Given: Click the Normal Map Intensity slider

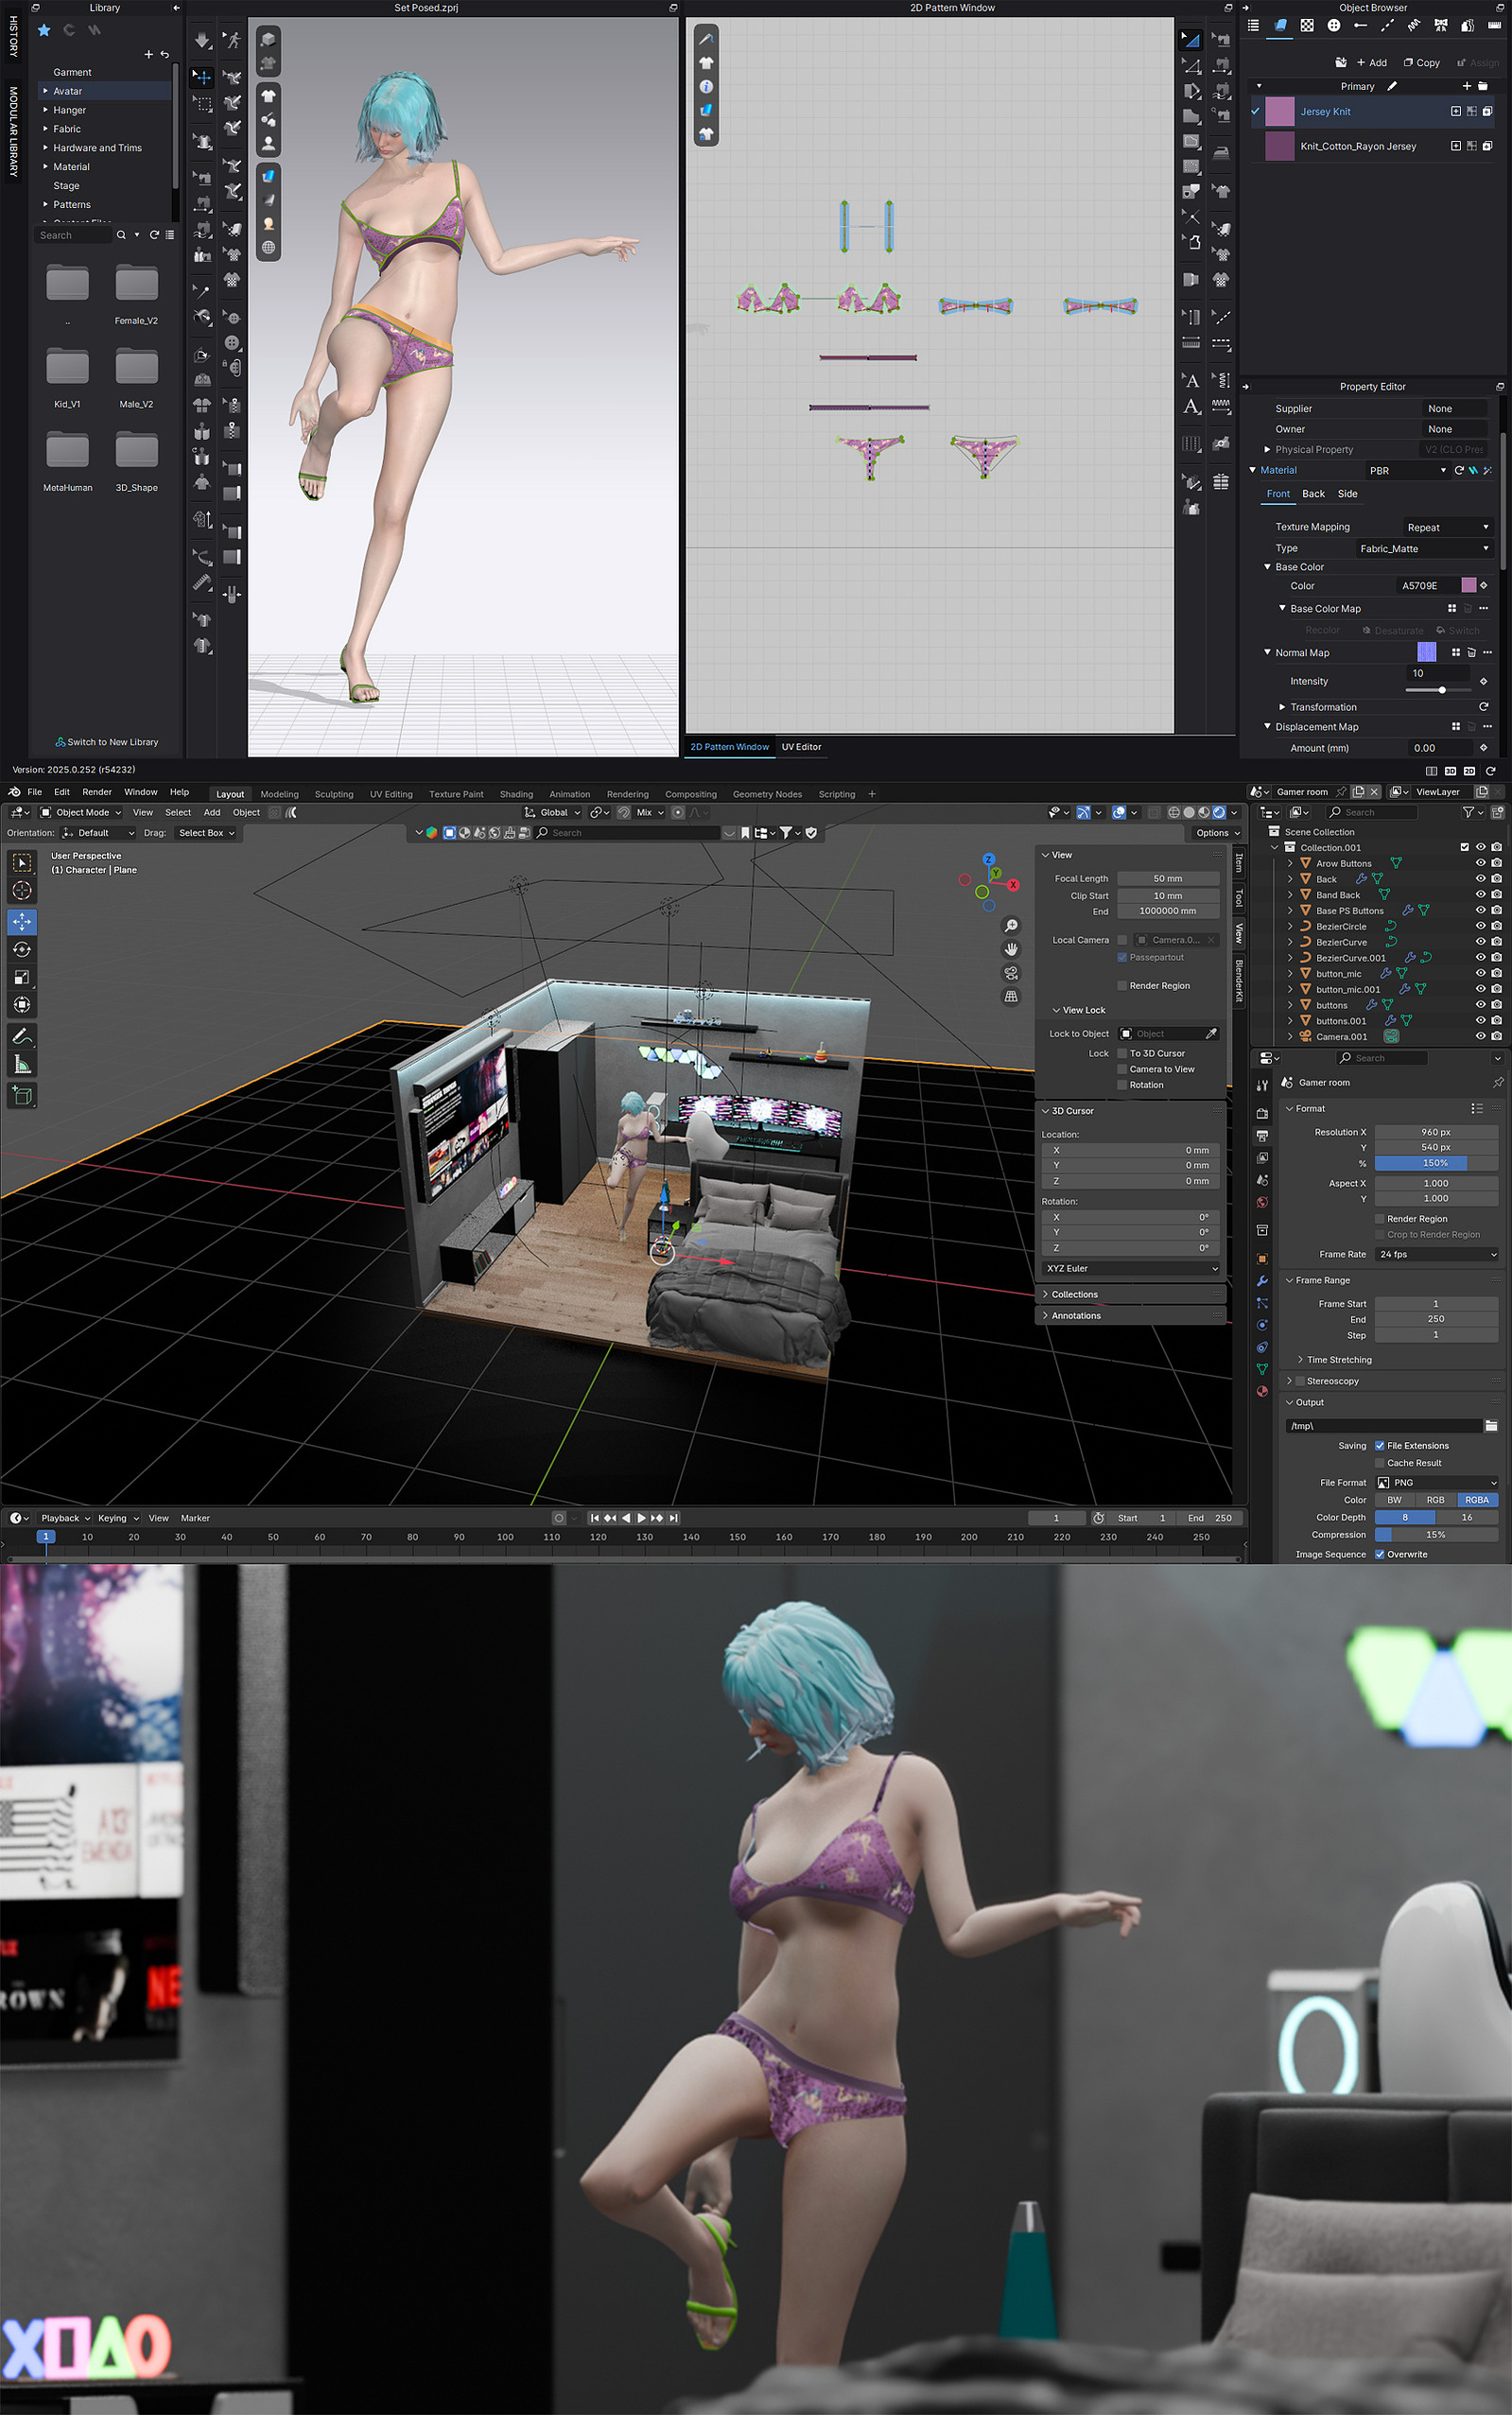Looking at the screenshot, I should click(x=1441, y=690).
